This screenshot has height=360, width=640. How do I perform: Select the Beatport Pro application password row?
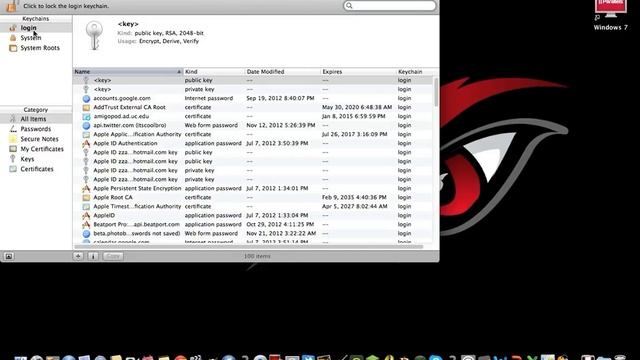point(253,224)
